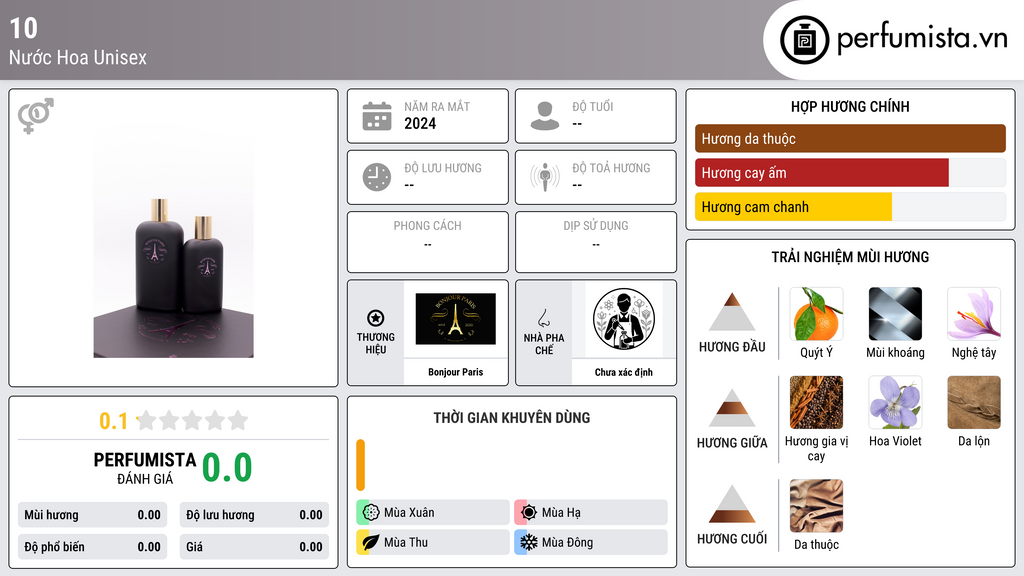Click the Mùa Đông snowflake icon

528,542
